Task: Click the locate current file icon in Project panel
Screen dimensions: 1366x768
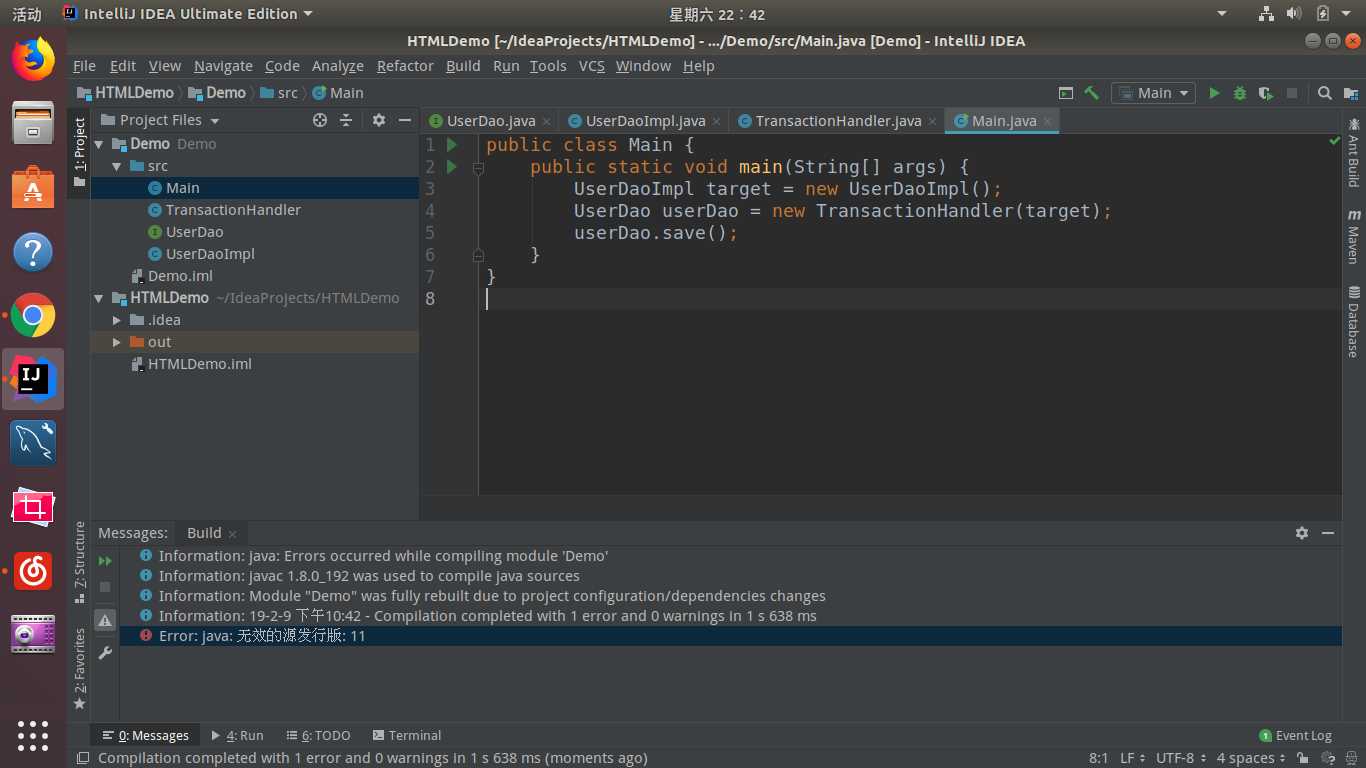Action: tap(320, 120)
